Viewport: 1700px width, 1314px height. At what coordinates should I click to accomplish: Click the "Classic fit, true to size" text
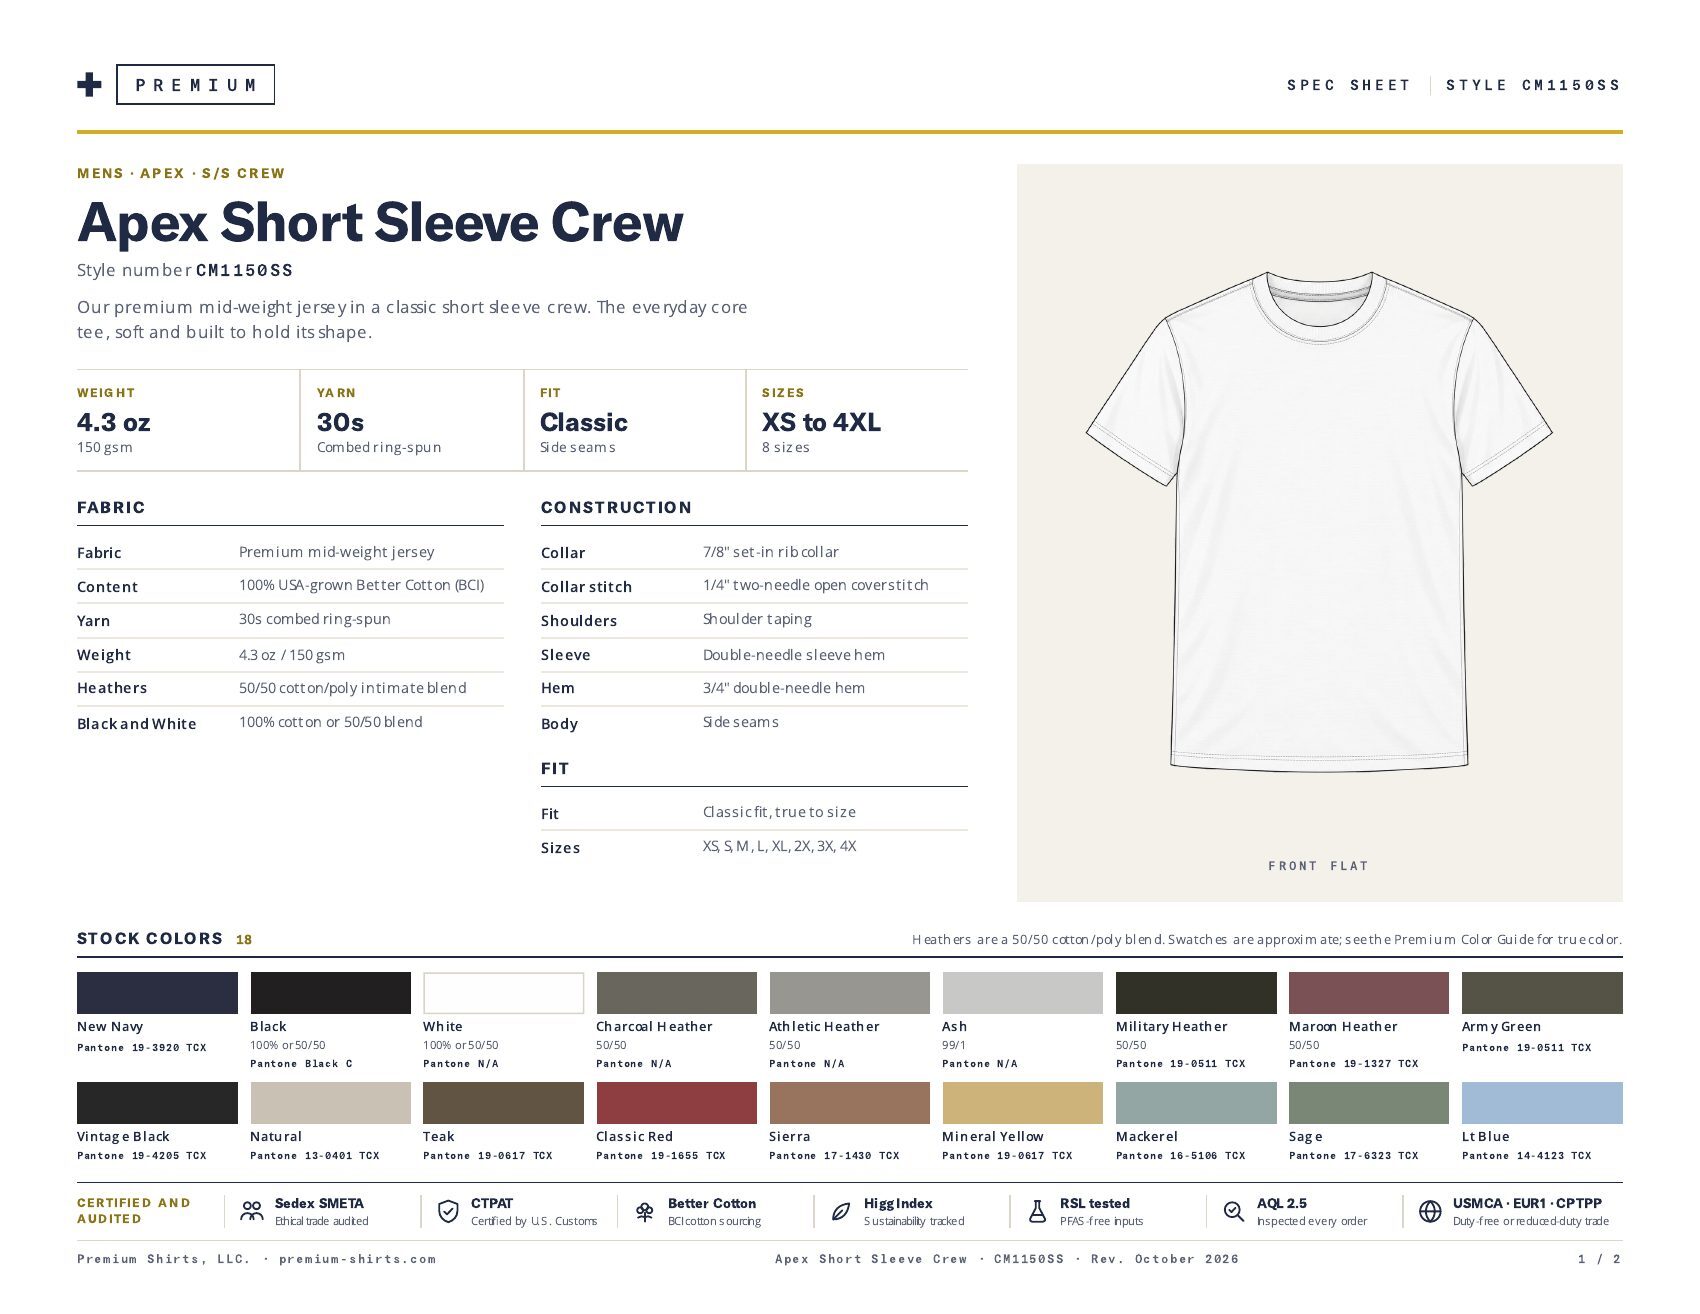point(779,812)
